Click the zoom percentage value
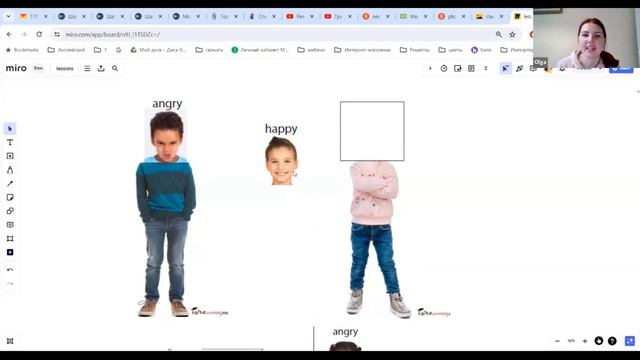Image resolution: width=640 pixels, height=360 pixels. click(571, 341)
